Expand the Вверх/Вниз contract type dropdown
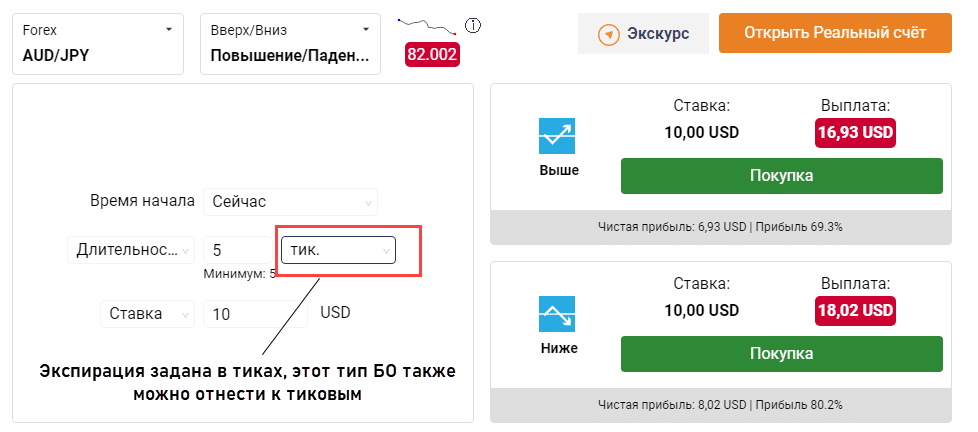The image size is (978, 432). tap(290, 43)
